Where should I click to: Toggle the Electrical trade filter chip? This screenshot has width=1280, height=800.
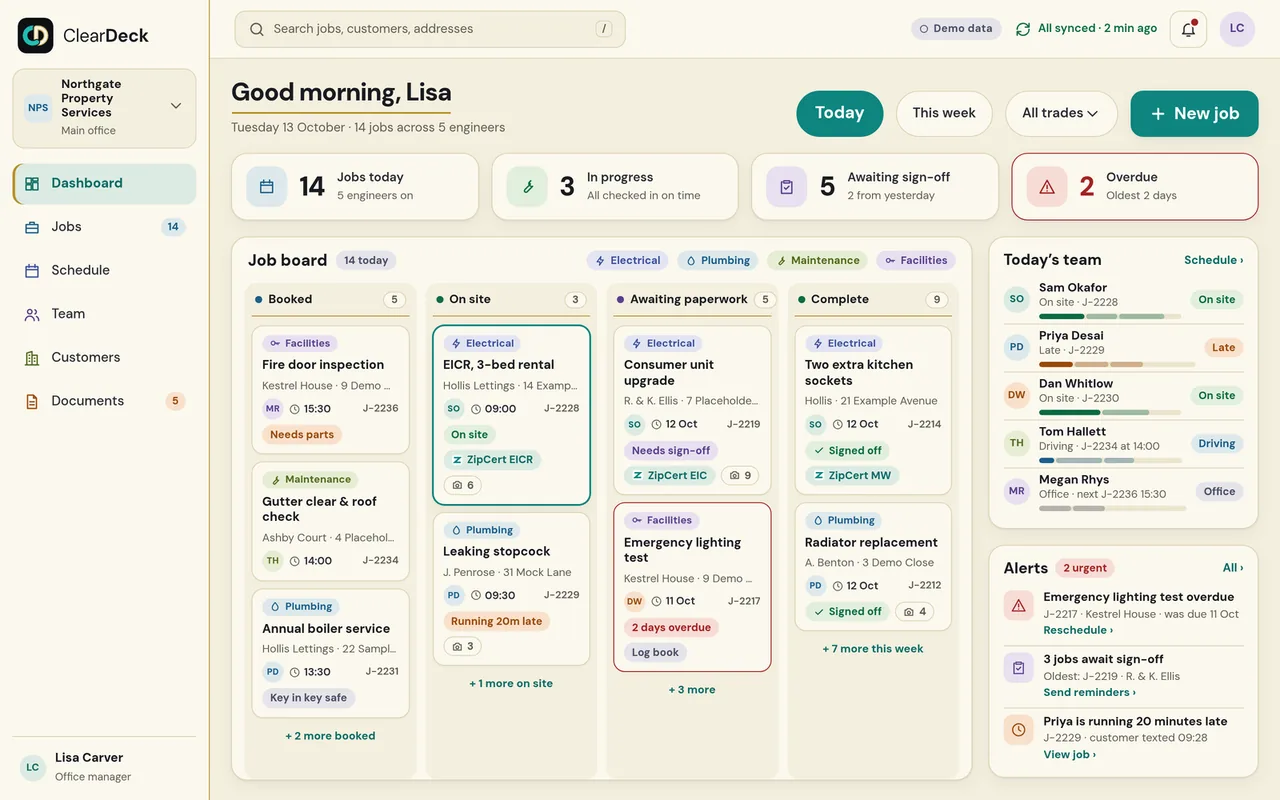(x=627, y=260)
